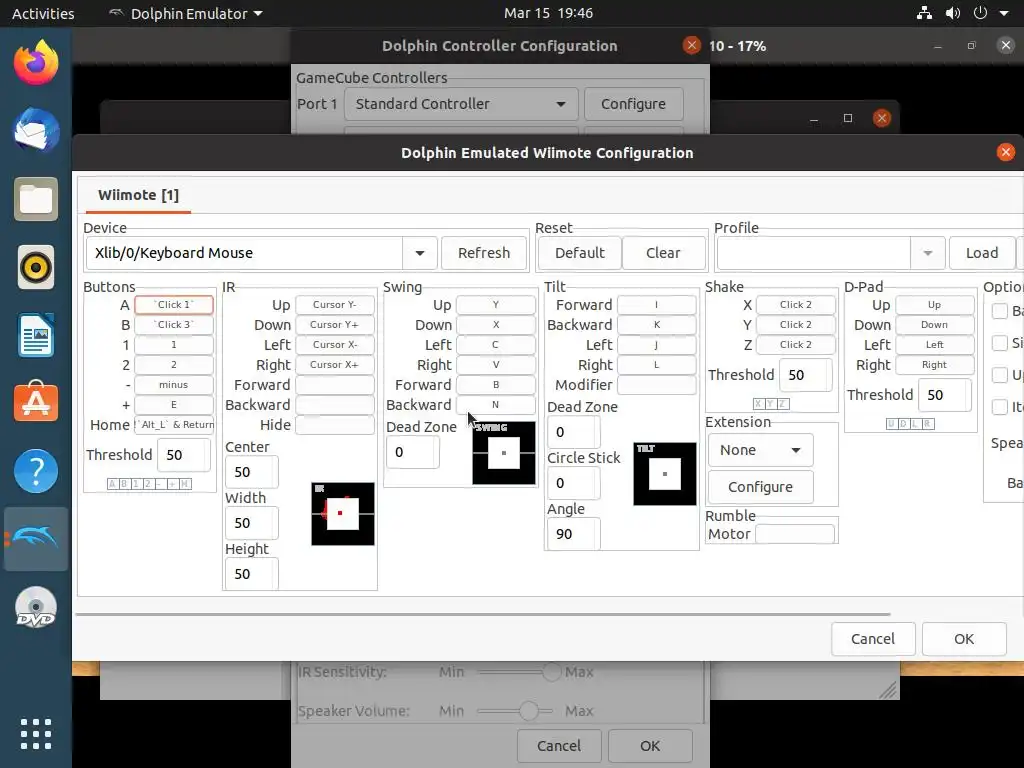This screenshot has width=1024, height=768.
Task: Toggle Options checkbox starting 'Si'
Action: [x=1000, y=342]
